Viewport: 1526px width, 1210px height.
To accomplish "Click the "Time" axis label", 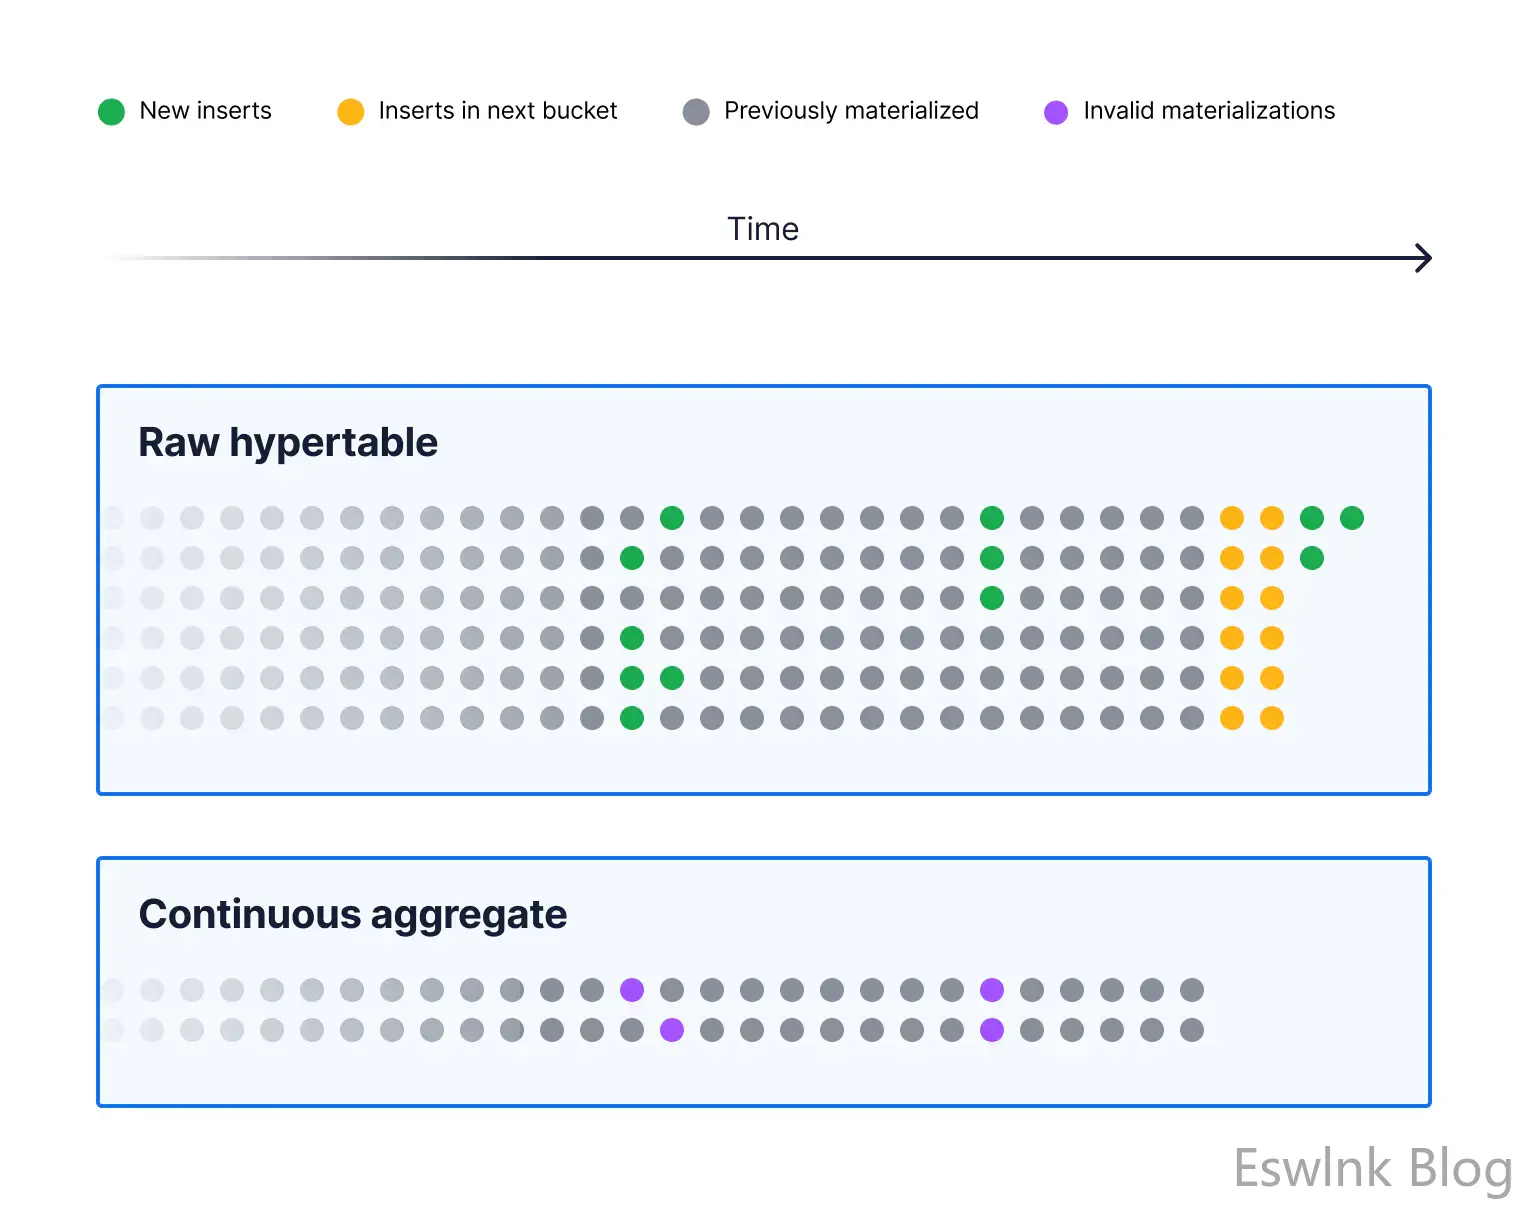I will coord(763,229).
